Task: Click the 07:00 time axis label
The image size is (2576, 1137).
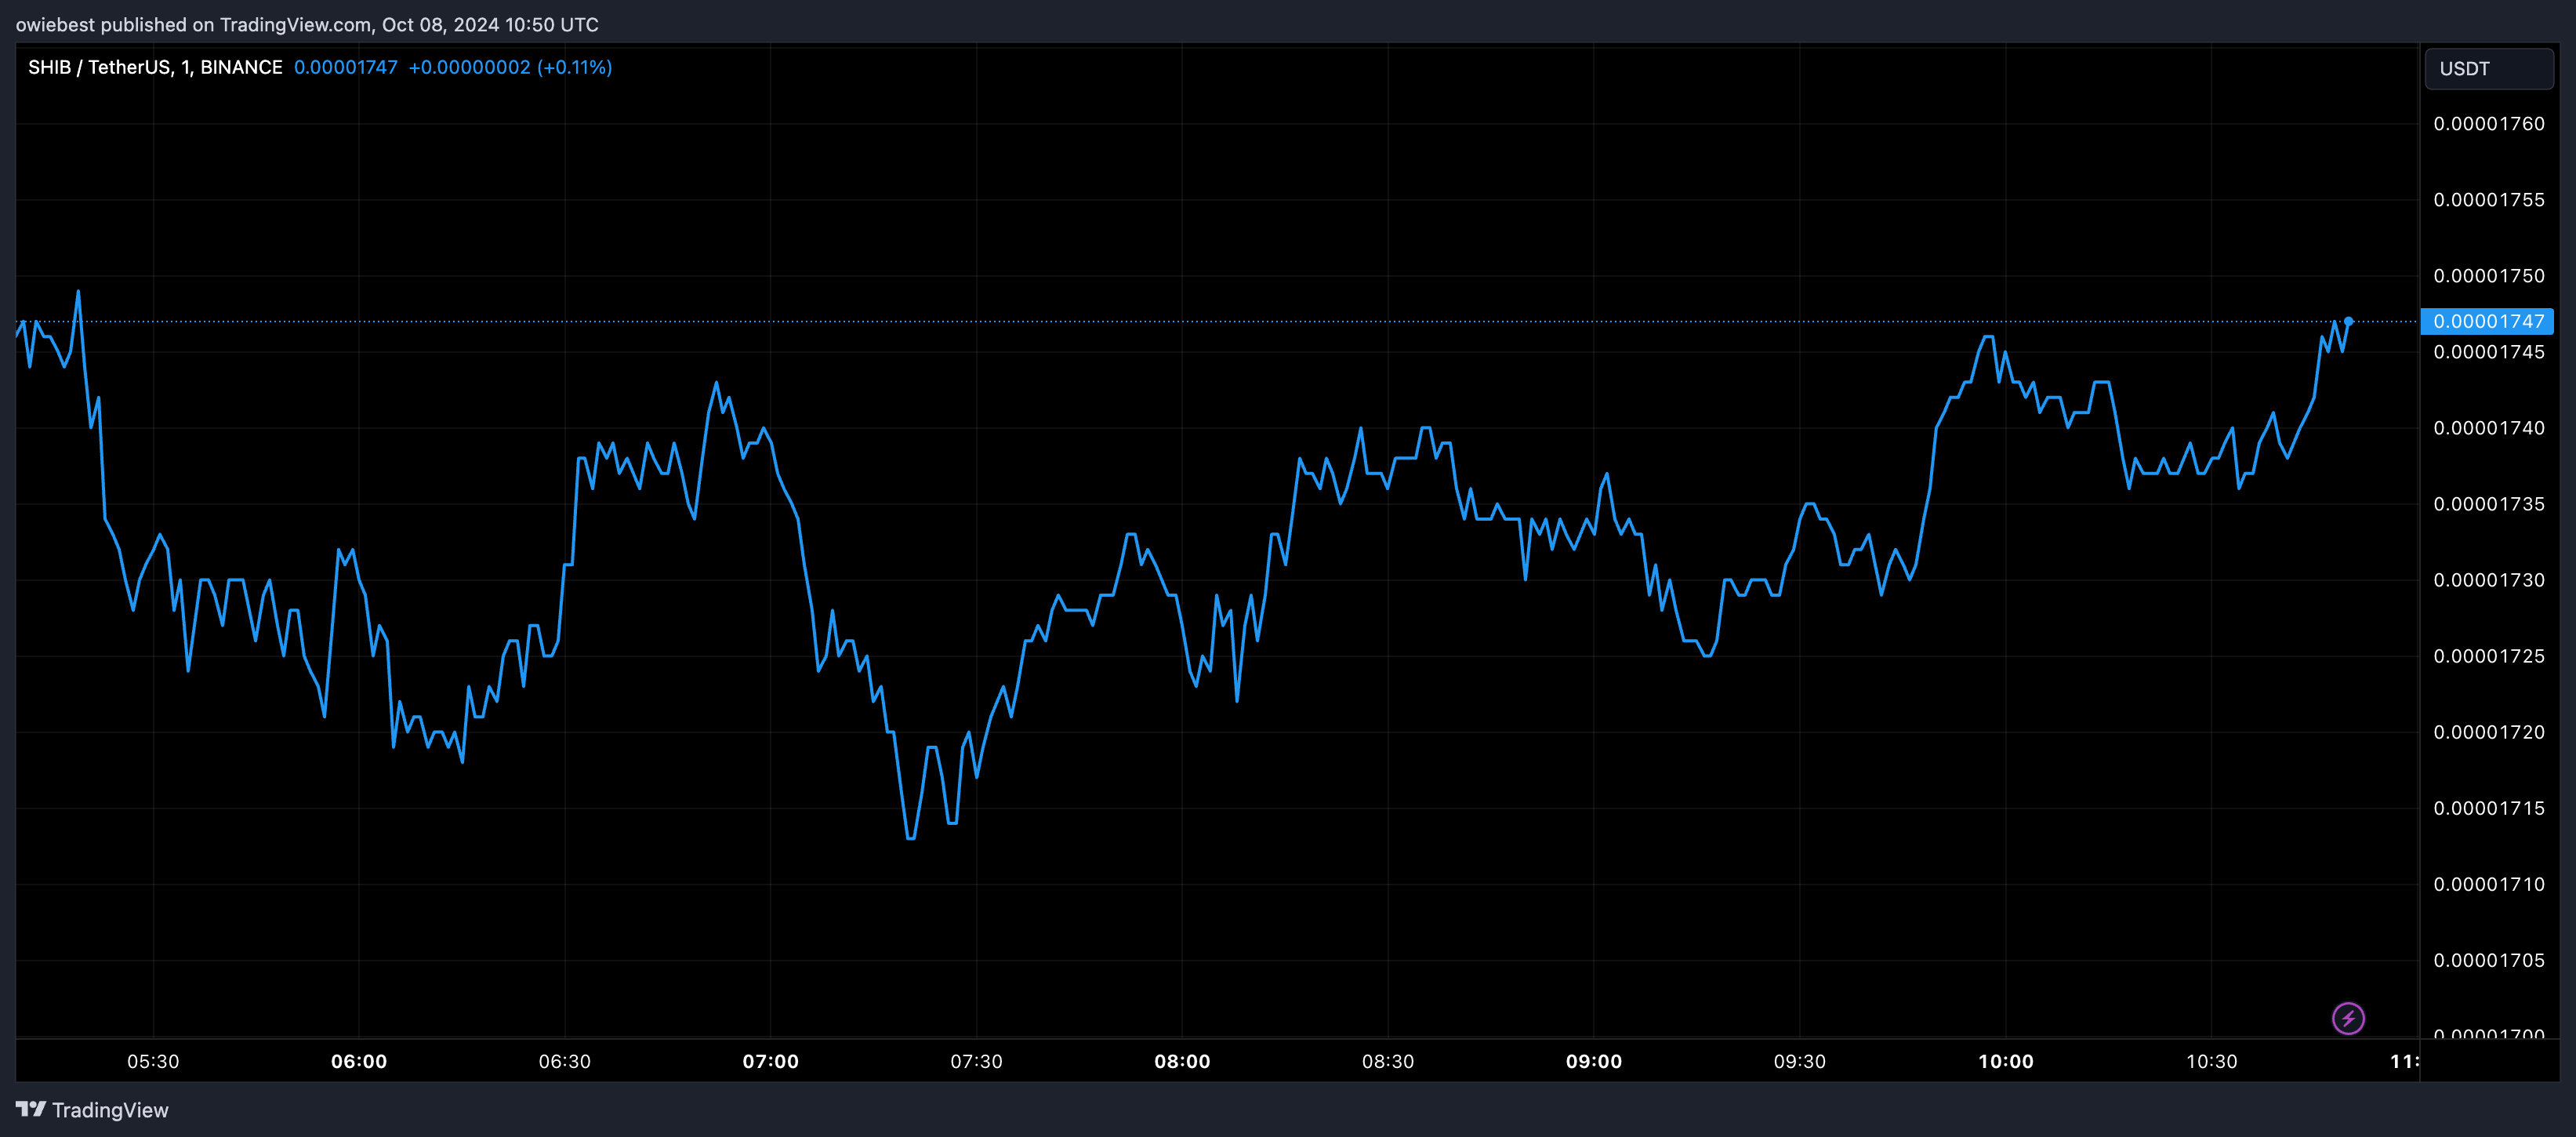Action: coord(771,1061)
